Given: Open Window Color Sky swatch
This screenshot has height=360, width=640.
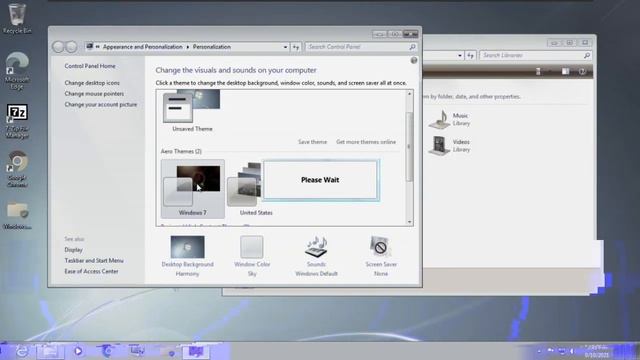Looking at the screenshot, I should click(x=252, y=256).
